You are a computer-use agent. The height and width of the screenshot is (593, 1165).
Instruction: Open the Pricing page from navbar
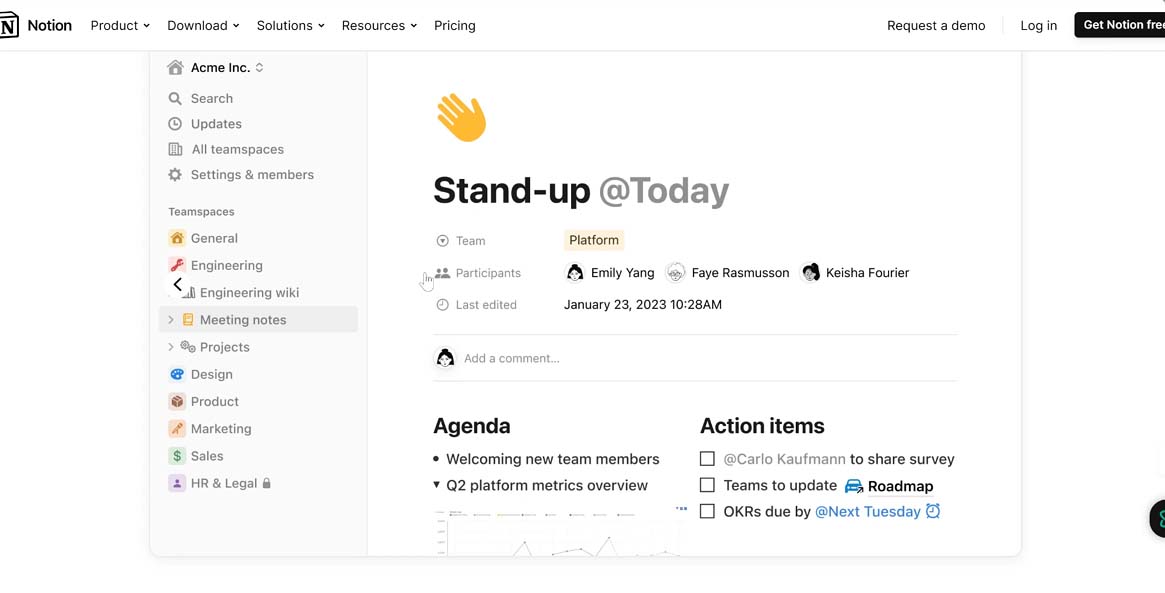pos(455,26)
